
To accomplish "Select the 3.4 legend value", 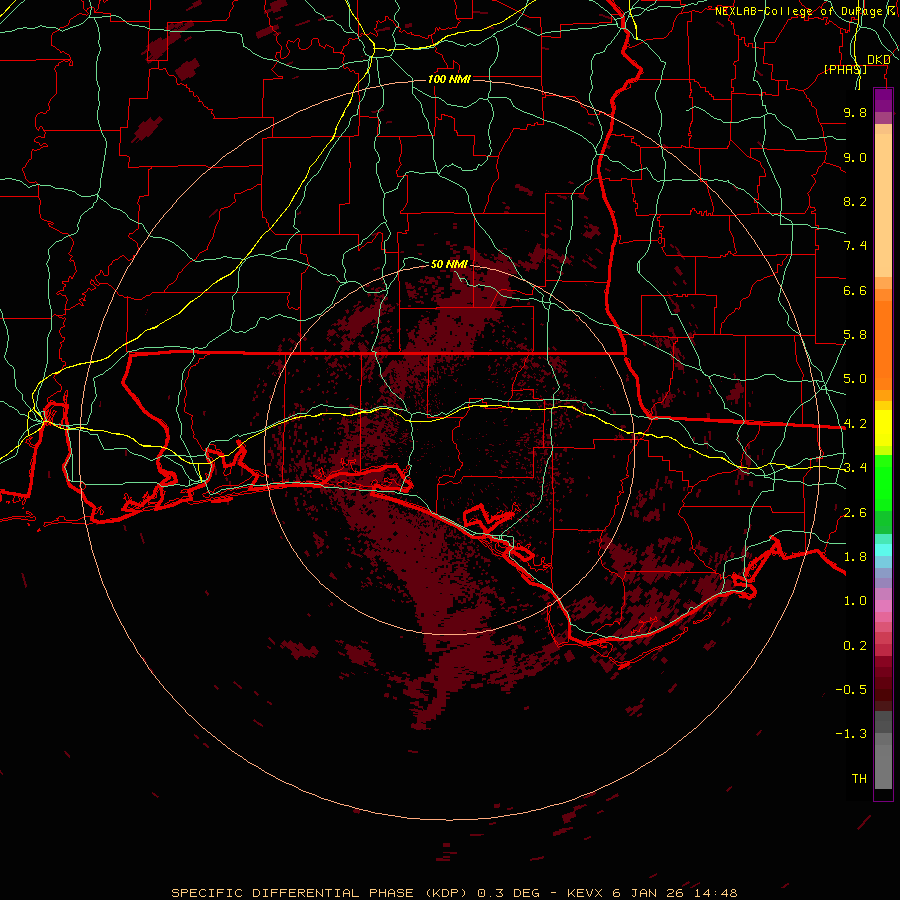I will (855, 468).
